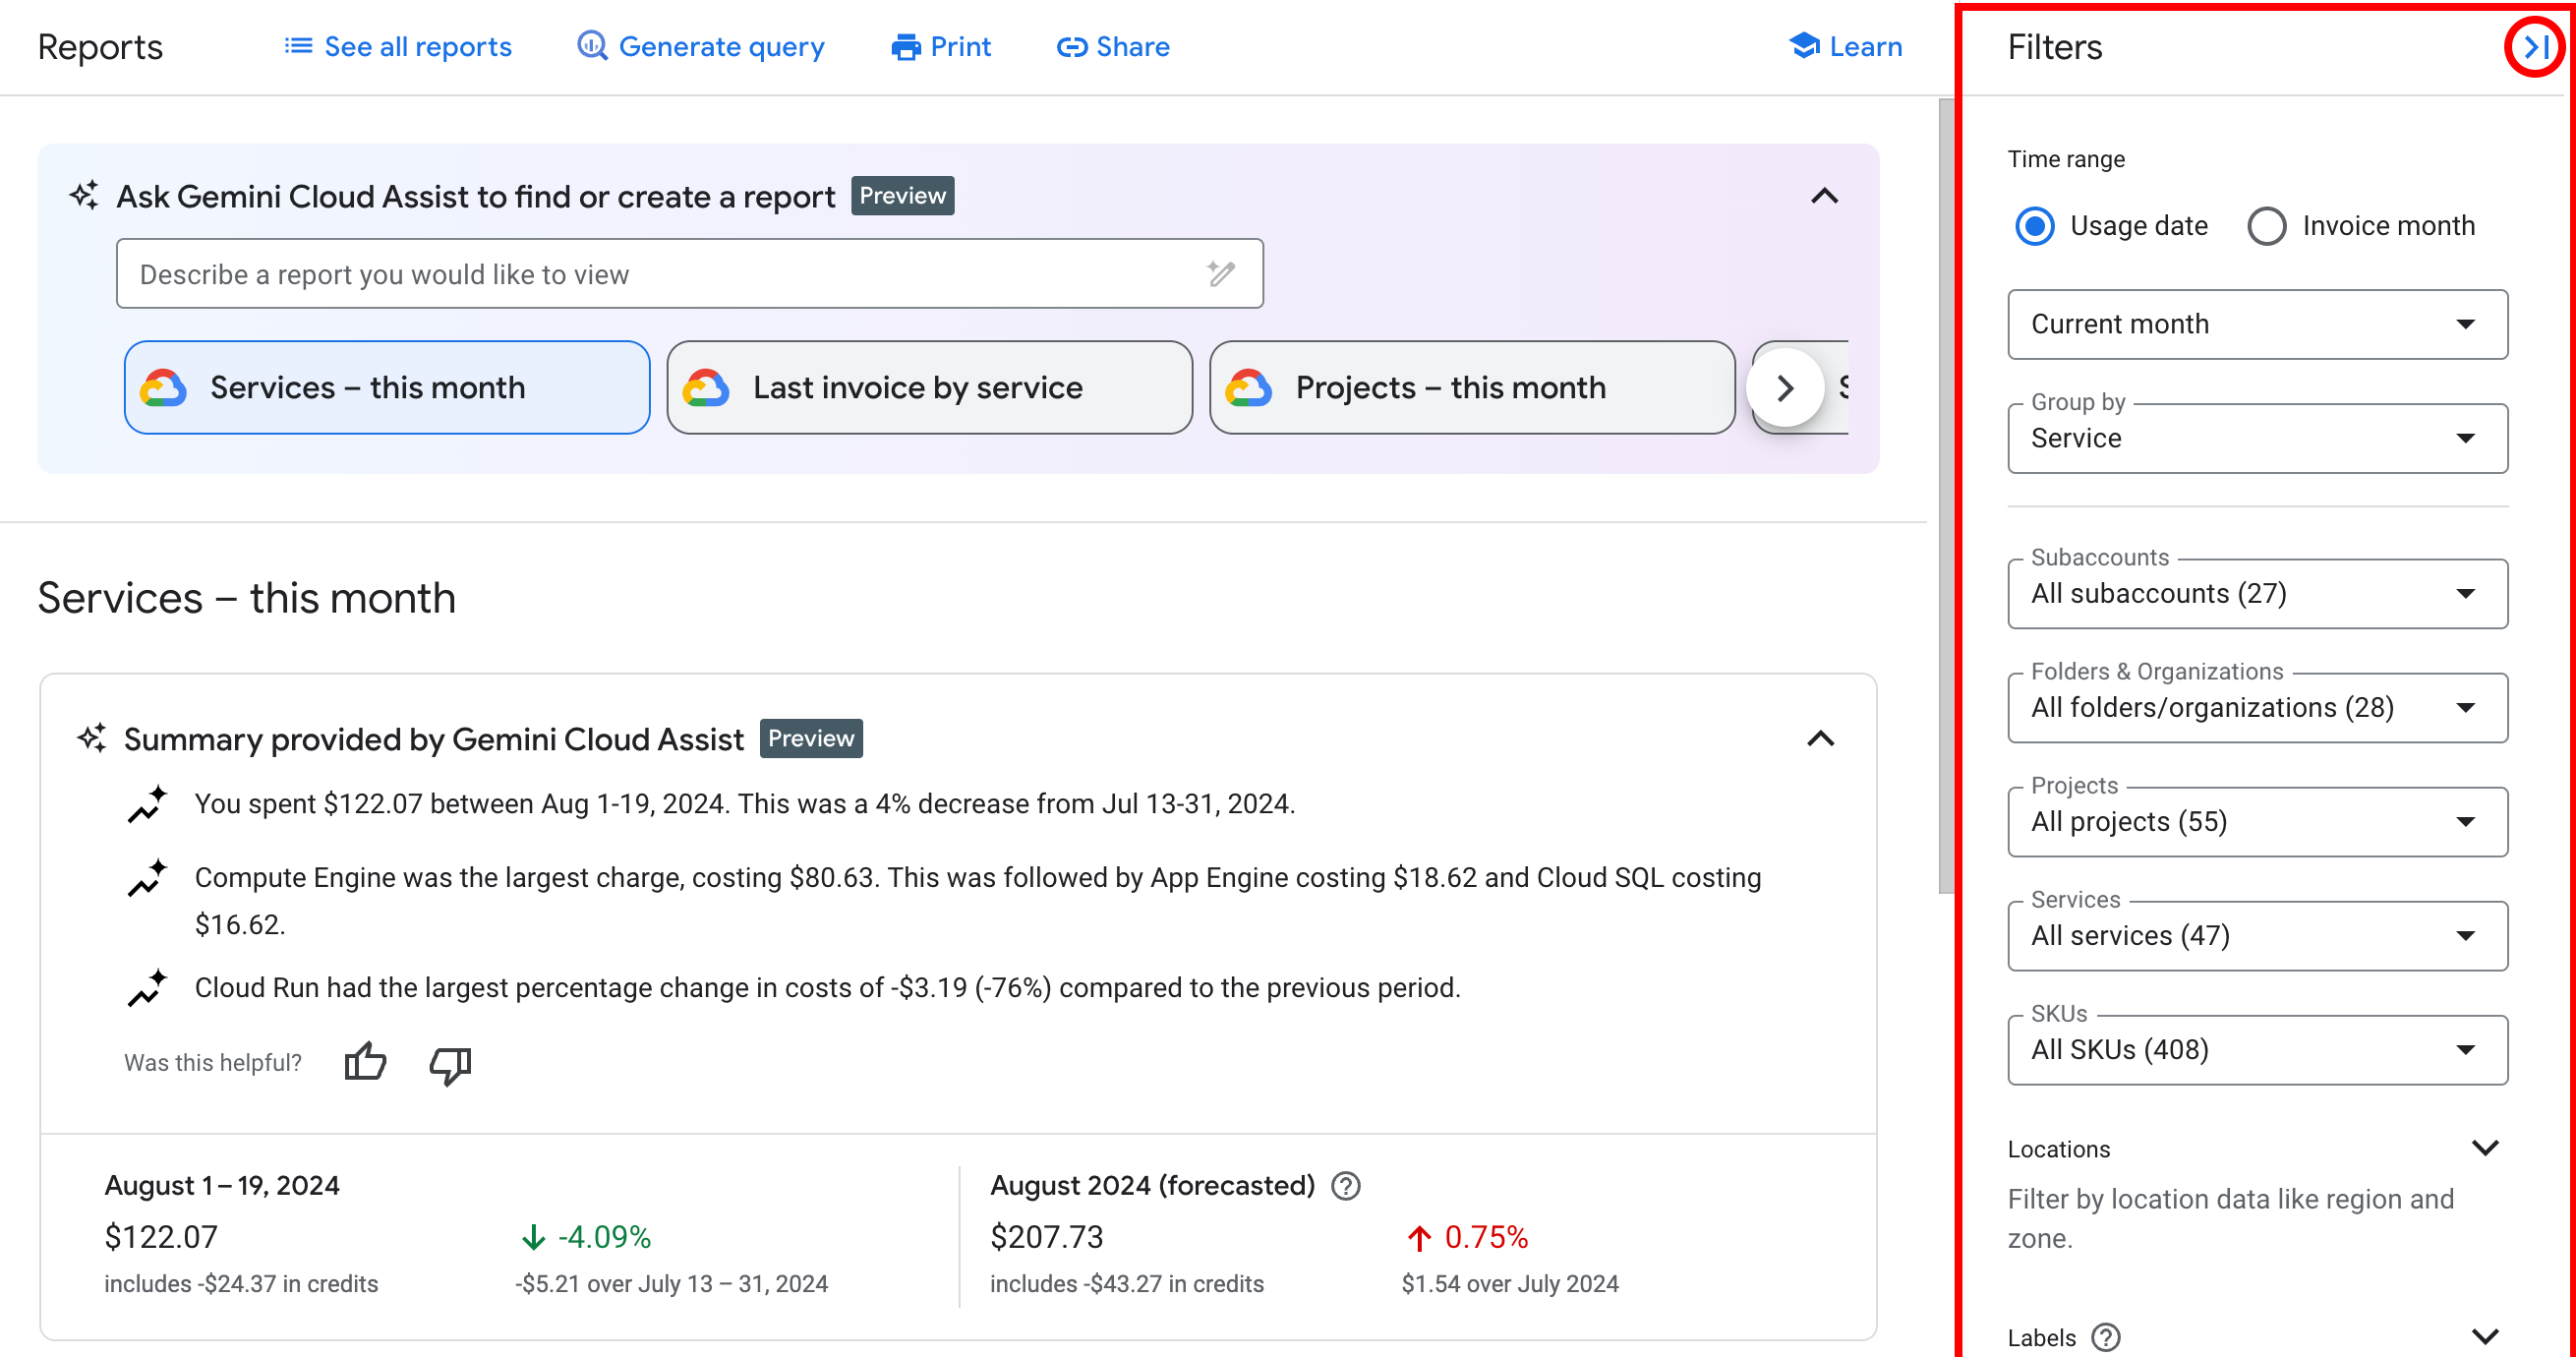Click the See all reports list icon
Viewport: 2576px width, 1357px height.
[300, 46]
